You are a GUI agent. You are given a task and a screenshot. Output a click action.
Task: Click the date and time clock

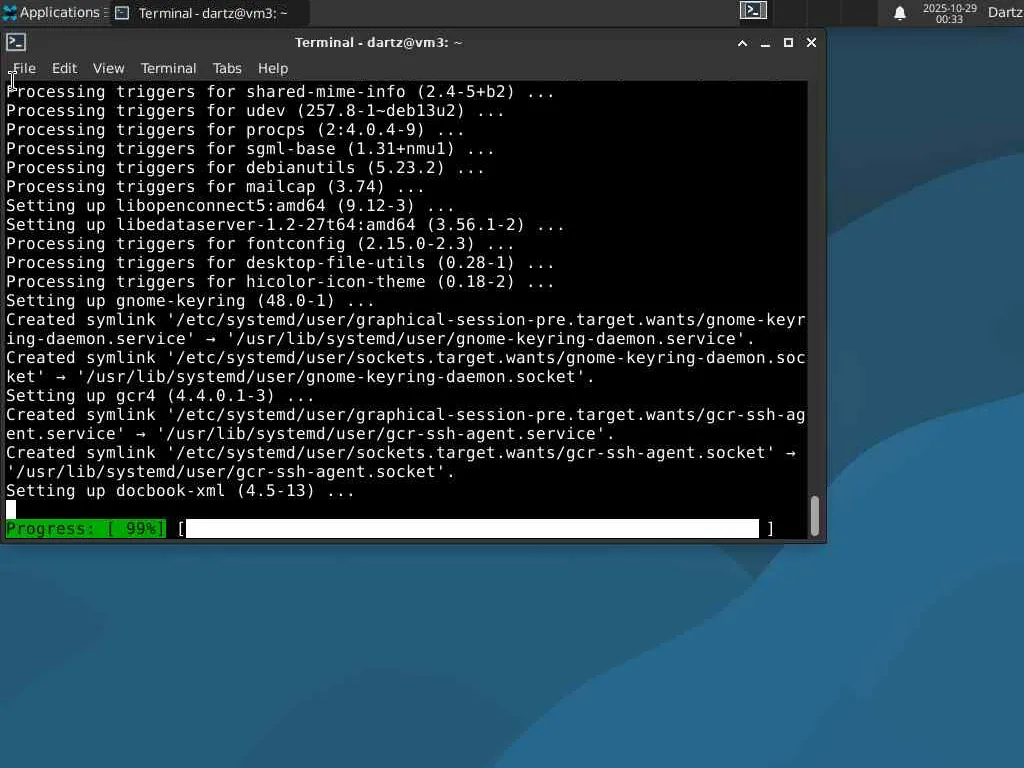950,13
